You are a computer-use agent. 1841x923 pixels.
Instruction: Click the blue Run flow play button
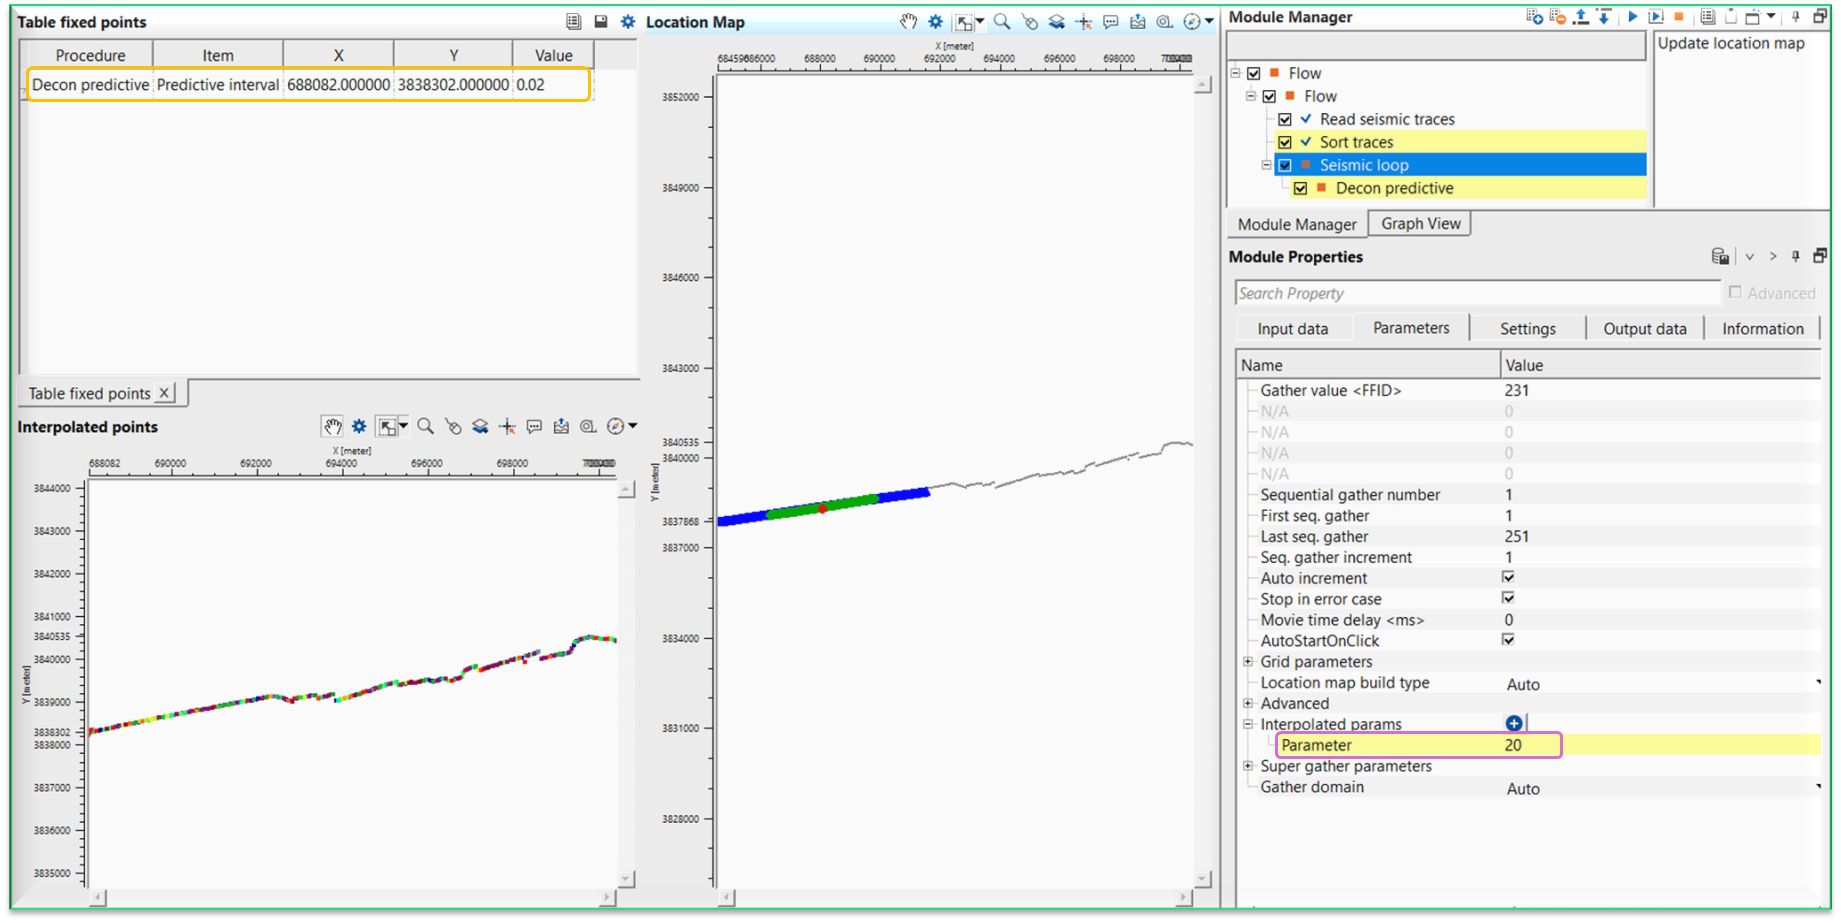pyautogui.click(x=1632, y=17)
